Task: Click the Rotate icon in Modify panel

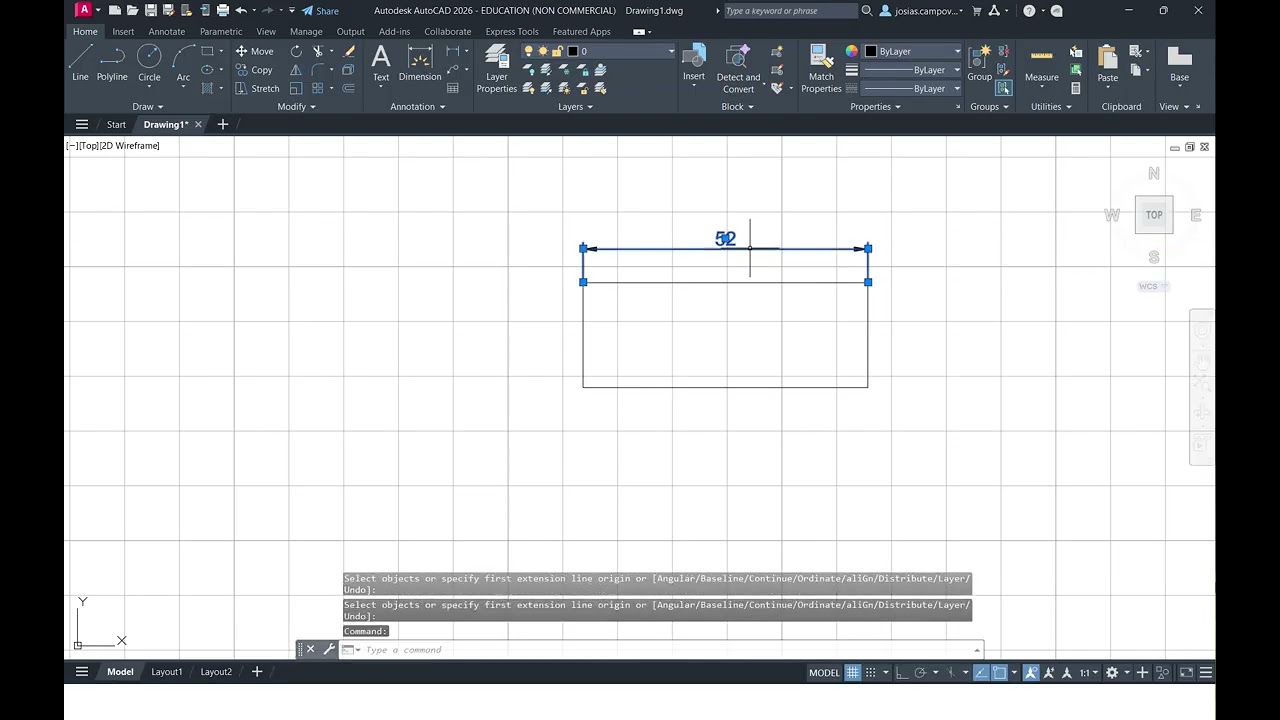Action: pos(296,51)
